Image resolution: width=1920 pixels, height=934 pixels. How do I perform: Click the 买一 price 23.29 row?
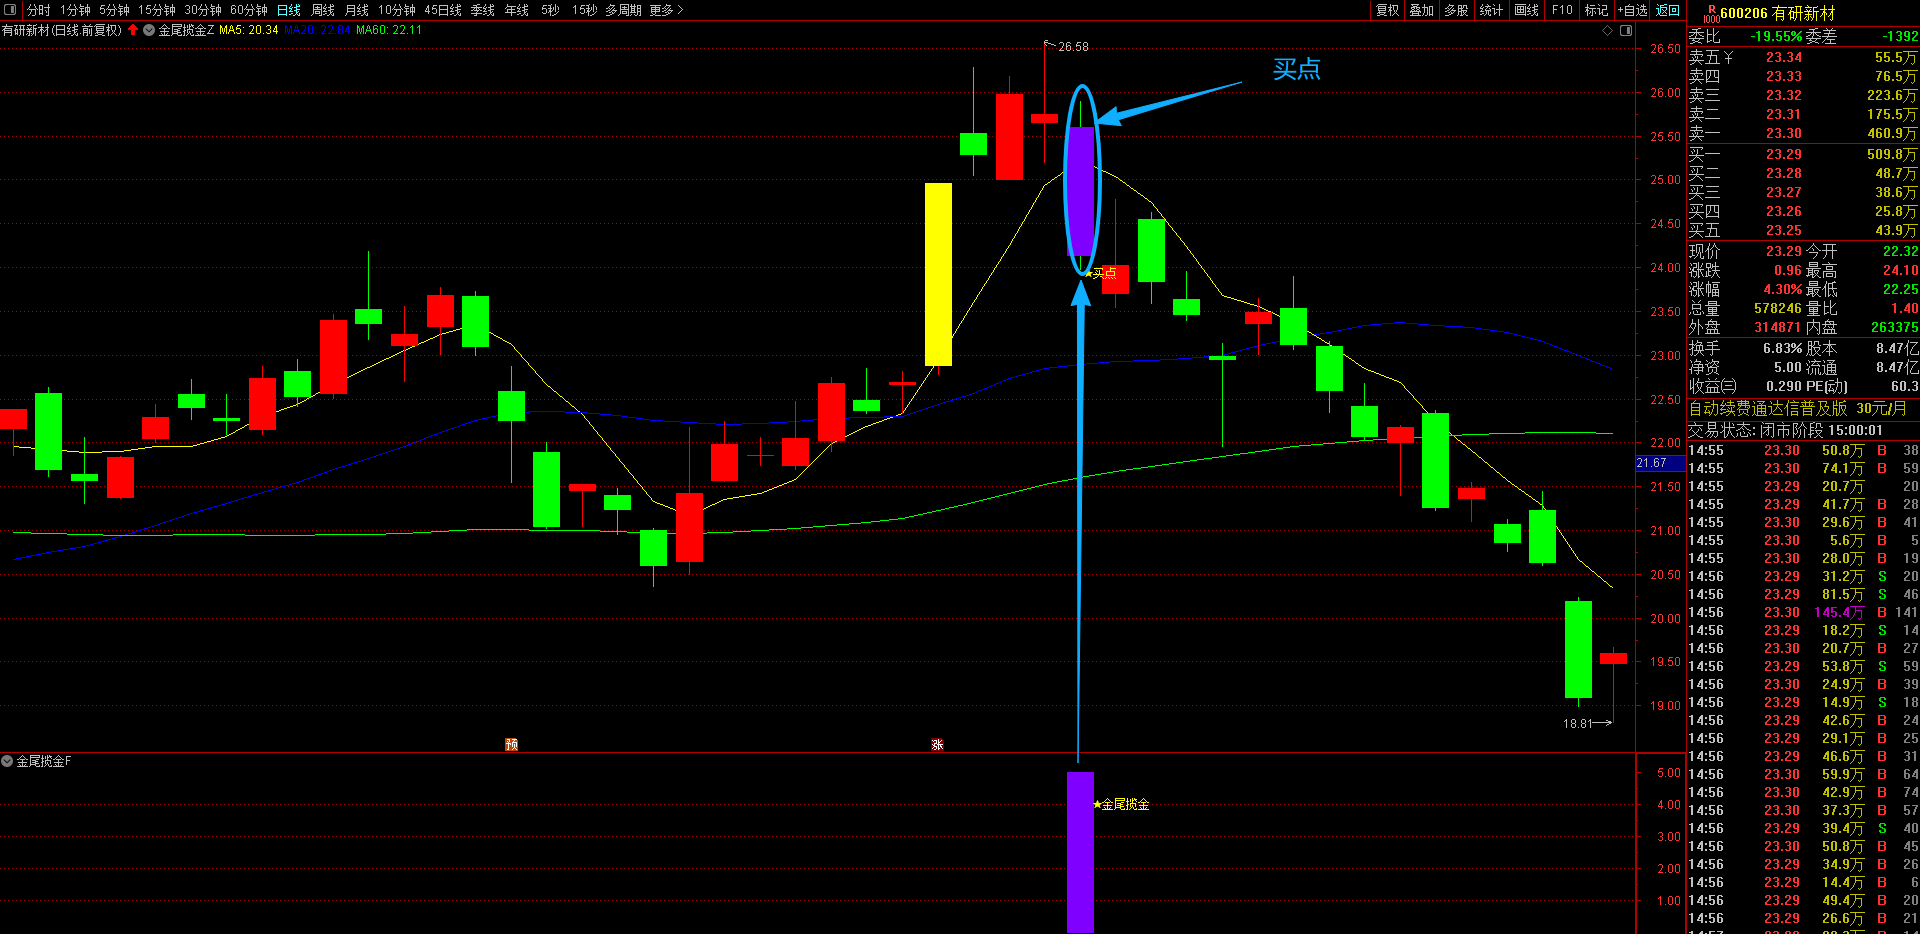pos(1803,154)
